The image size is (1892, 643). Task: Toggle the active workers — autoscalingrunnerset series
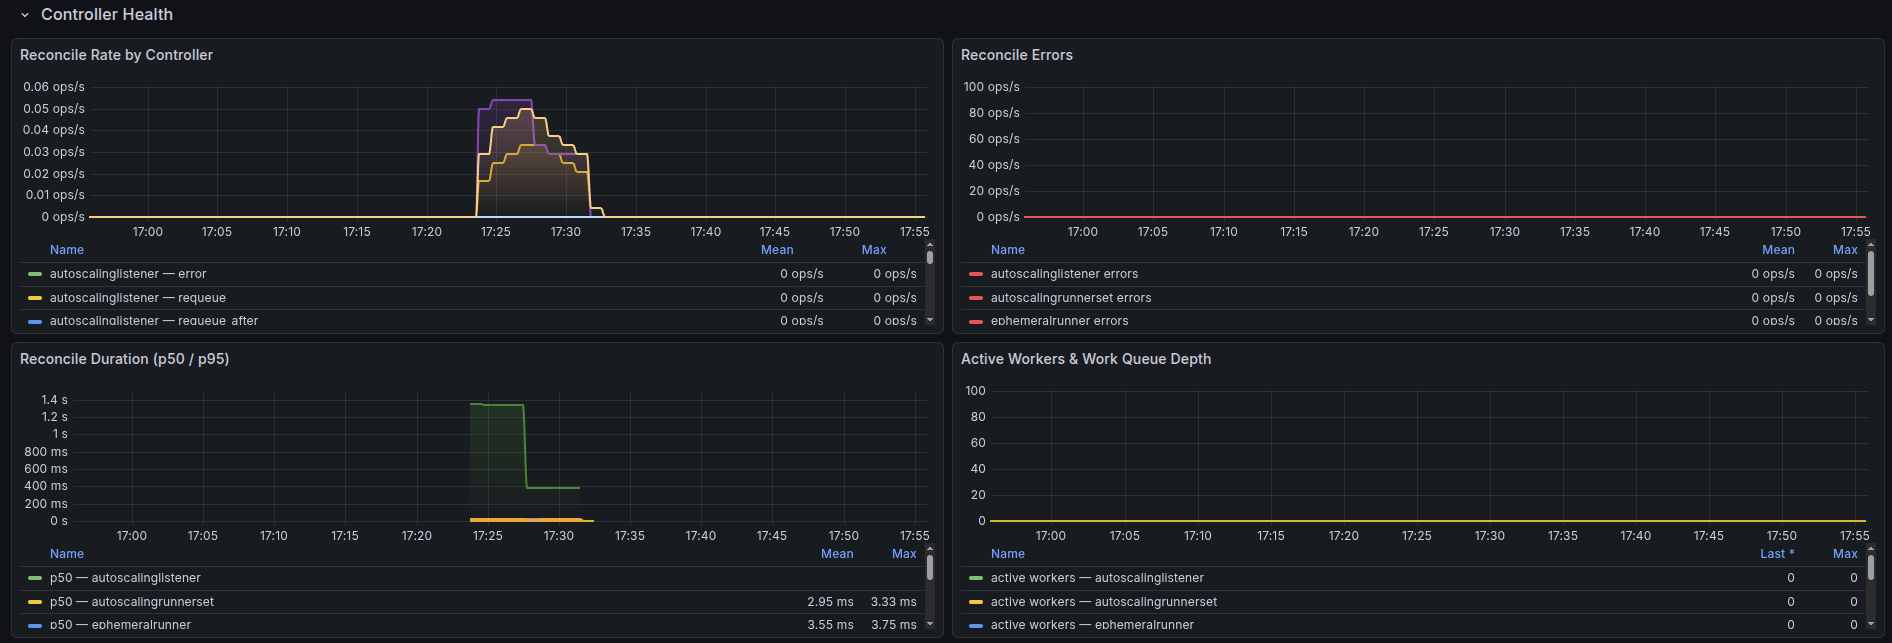point(1103,602)
